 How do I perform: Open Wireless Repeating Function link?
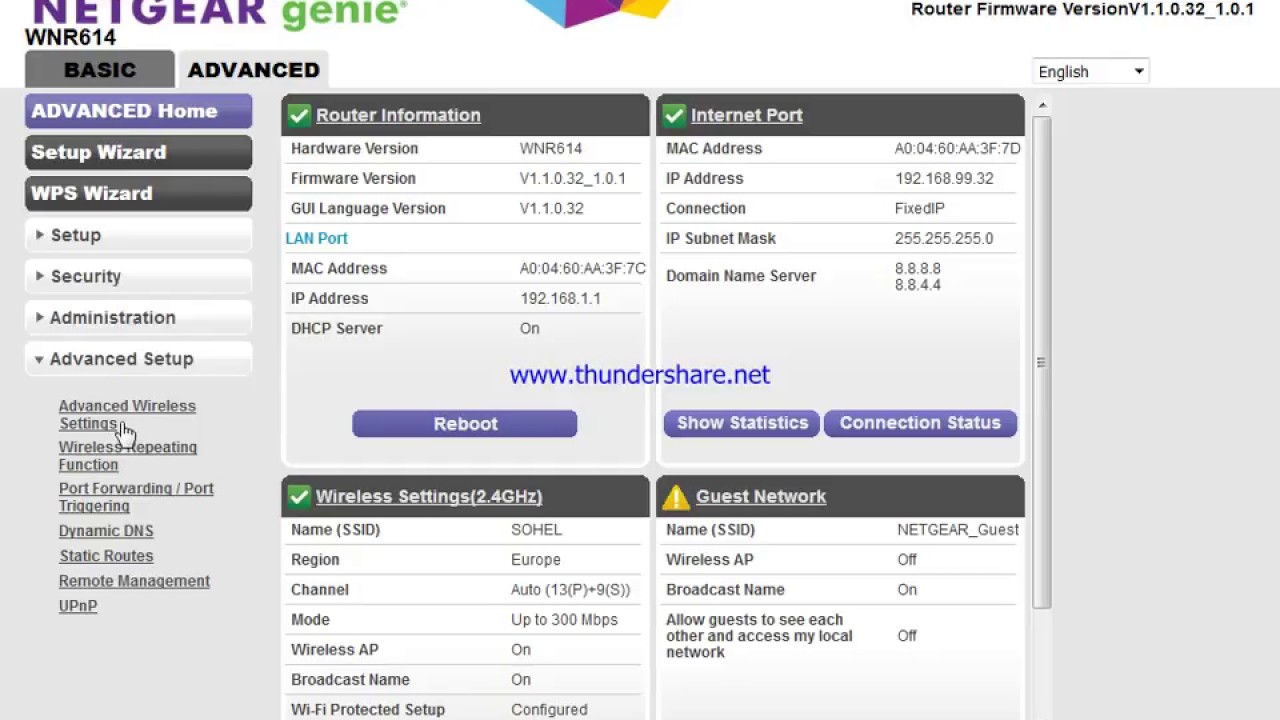[x=128, y=456]
